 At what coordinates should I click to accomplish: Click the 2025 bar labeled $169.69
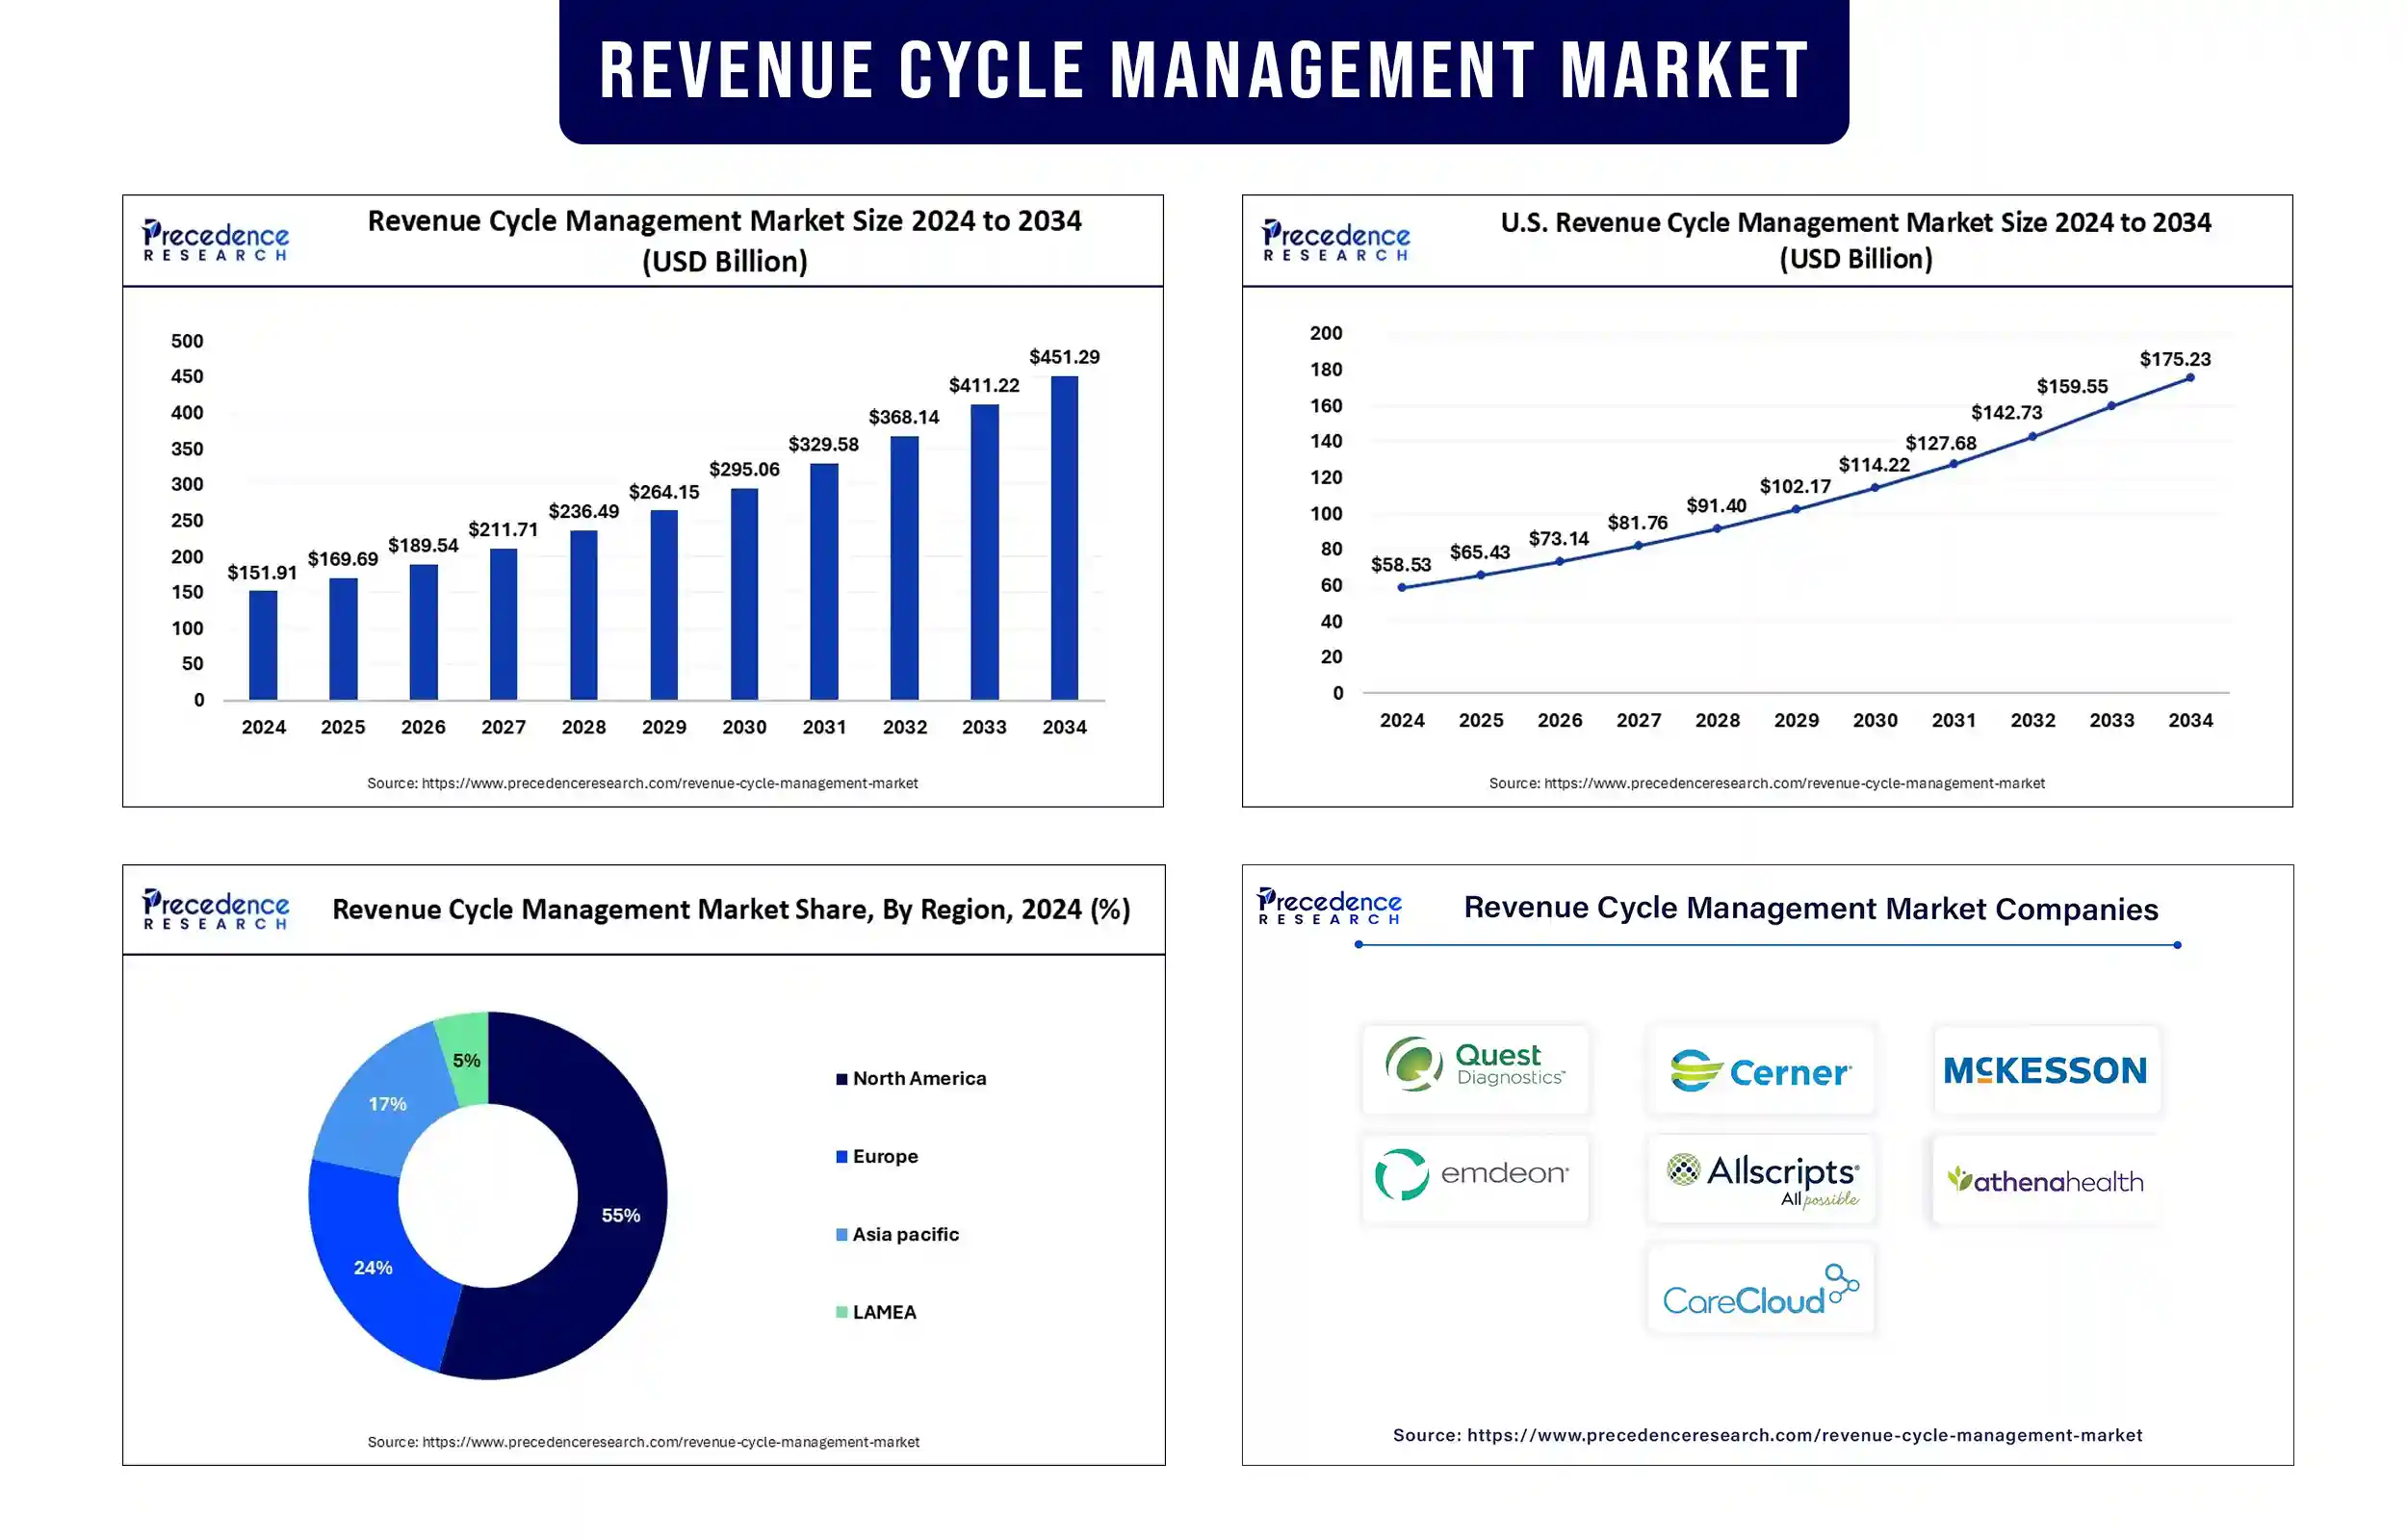click(343, 639)
